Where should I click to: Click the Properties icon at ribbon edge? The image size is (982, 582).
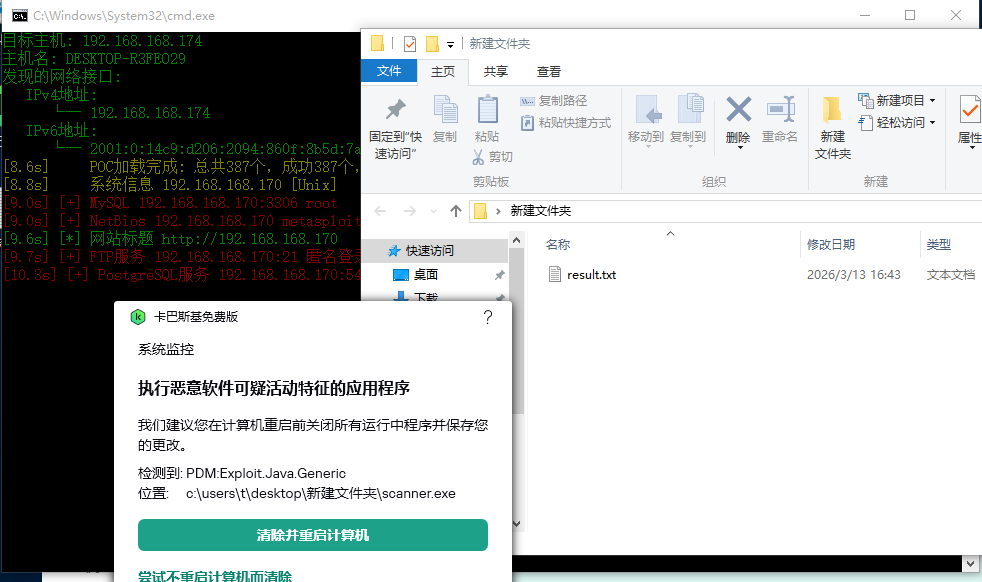pos(969,110)
